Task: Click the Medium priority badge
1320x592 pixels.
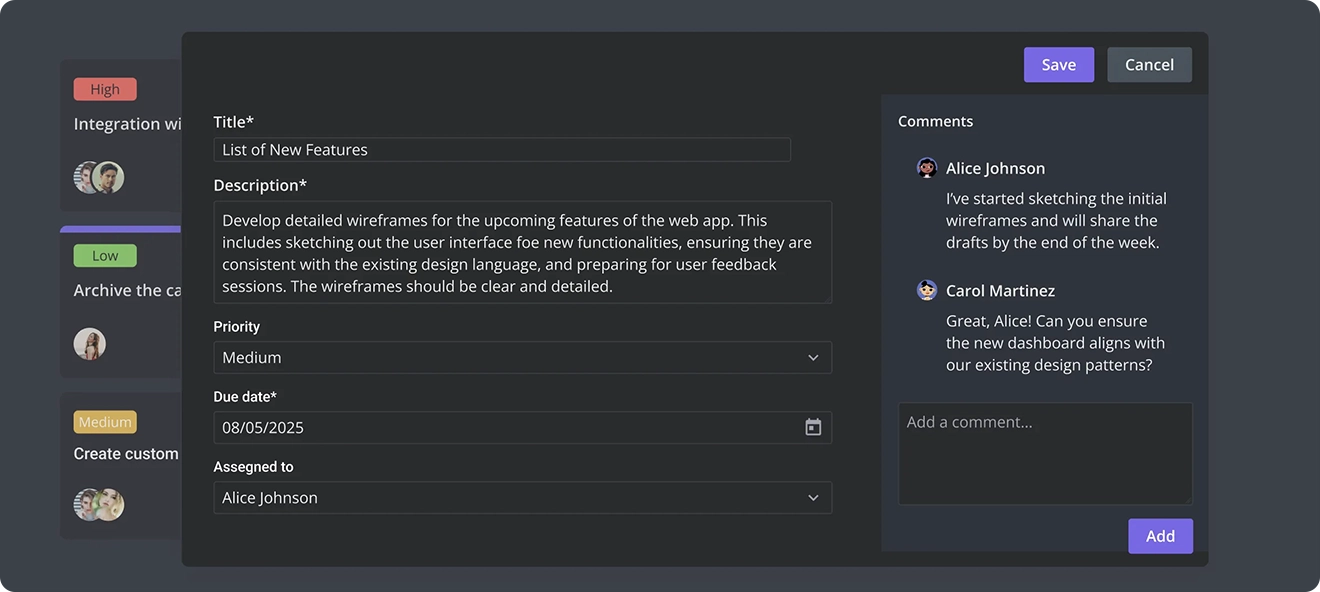Action: point(104,421)
